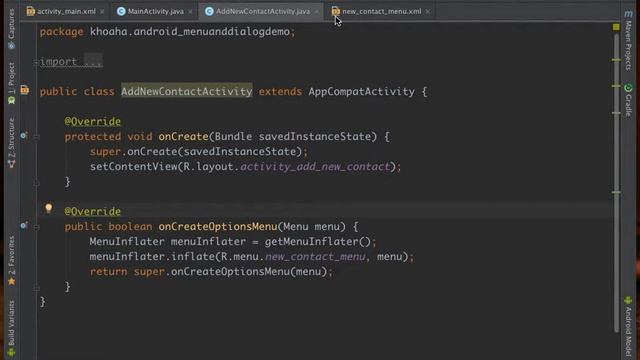Open the Structure tool window
640x360 pixels.
[x=11, y=143]
